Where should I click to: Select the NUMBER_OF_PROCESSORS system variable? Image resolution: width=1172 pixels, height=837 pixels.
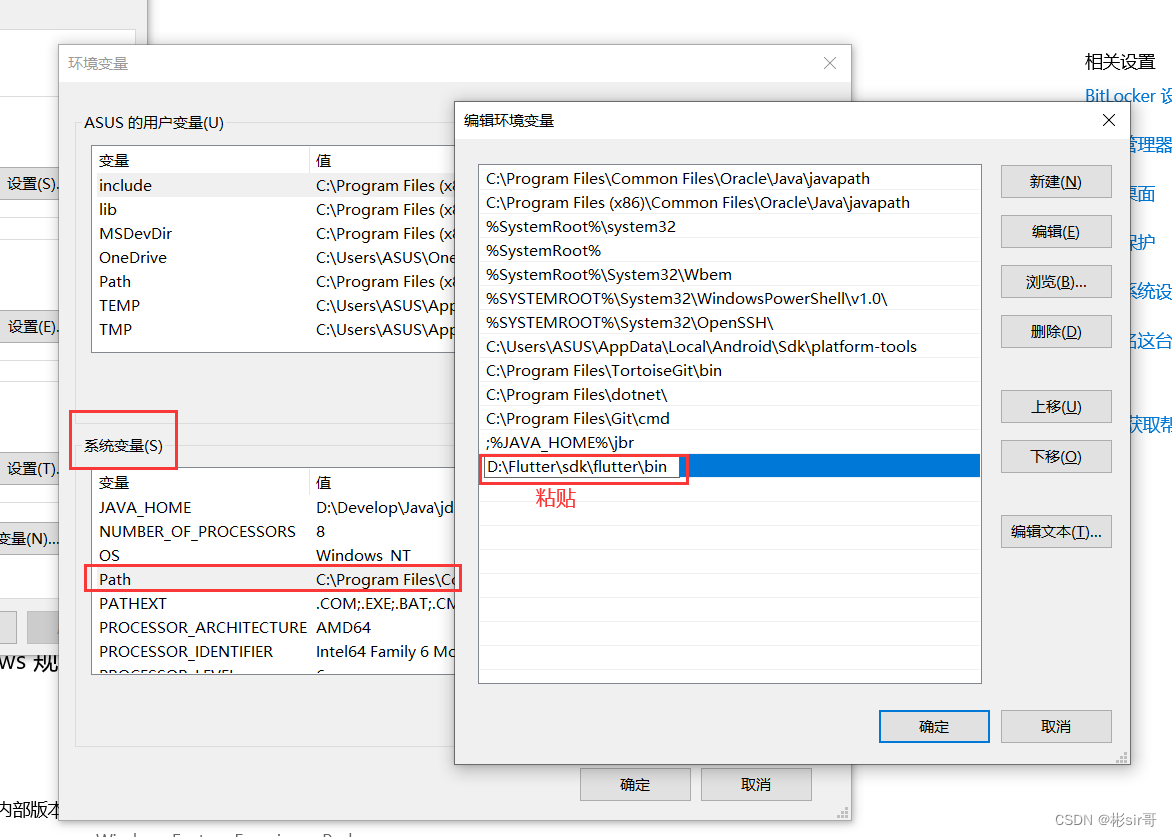tap(274, 531)
